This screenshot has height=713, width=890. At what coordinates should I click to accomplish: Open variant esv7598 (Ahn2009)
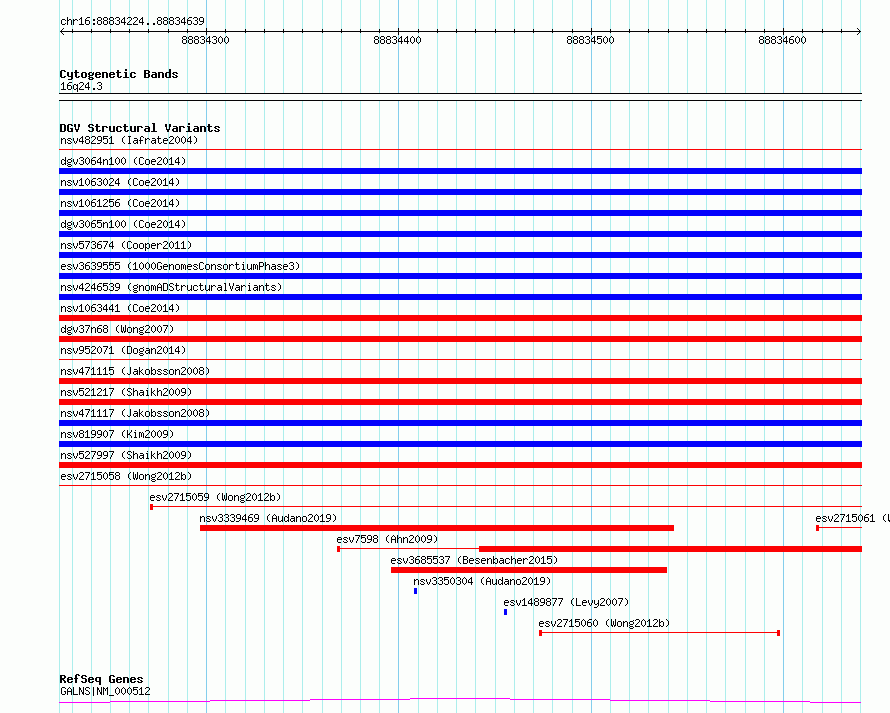(x=387, y=539)
